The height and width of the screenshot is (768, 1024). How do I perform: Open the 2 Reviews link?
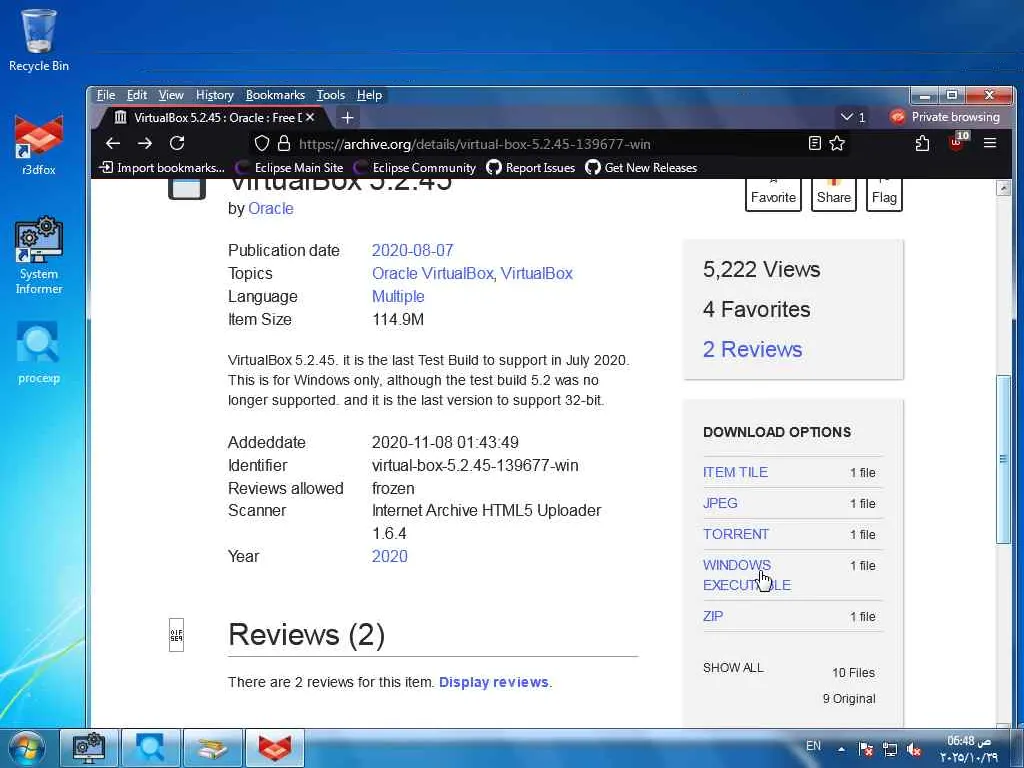tap(752, 349)
